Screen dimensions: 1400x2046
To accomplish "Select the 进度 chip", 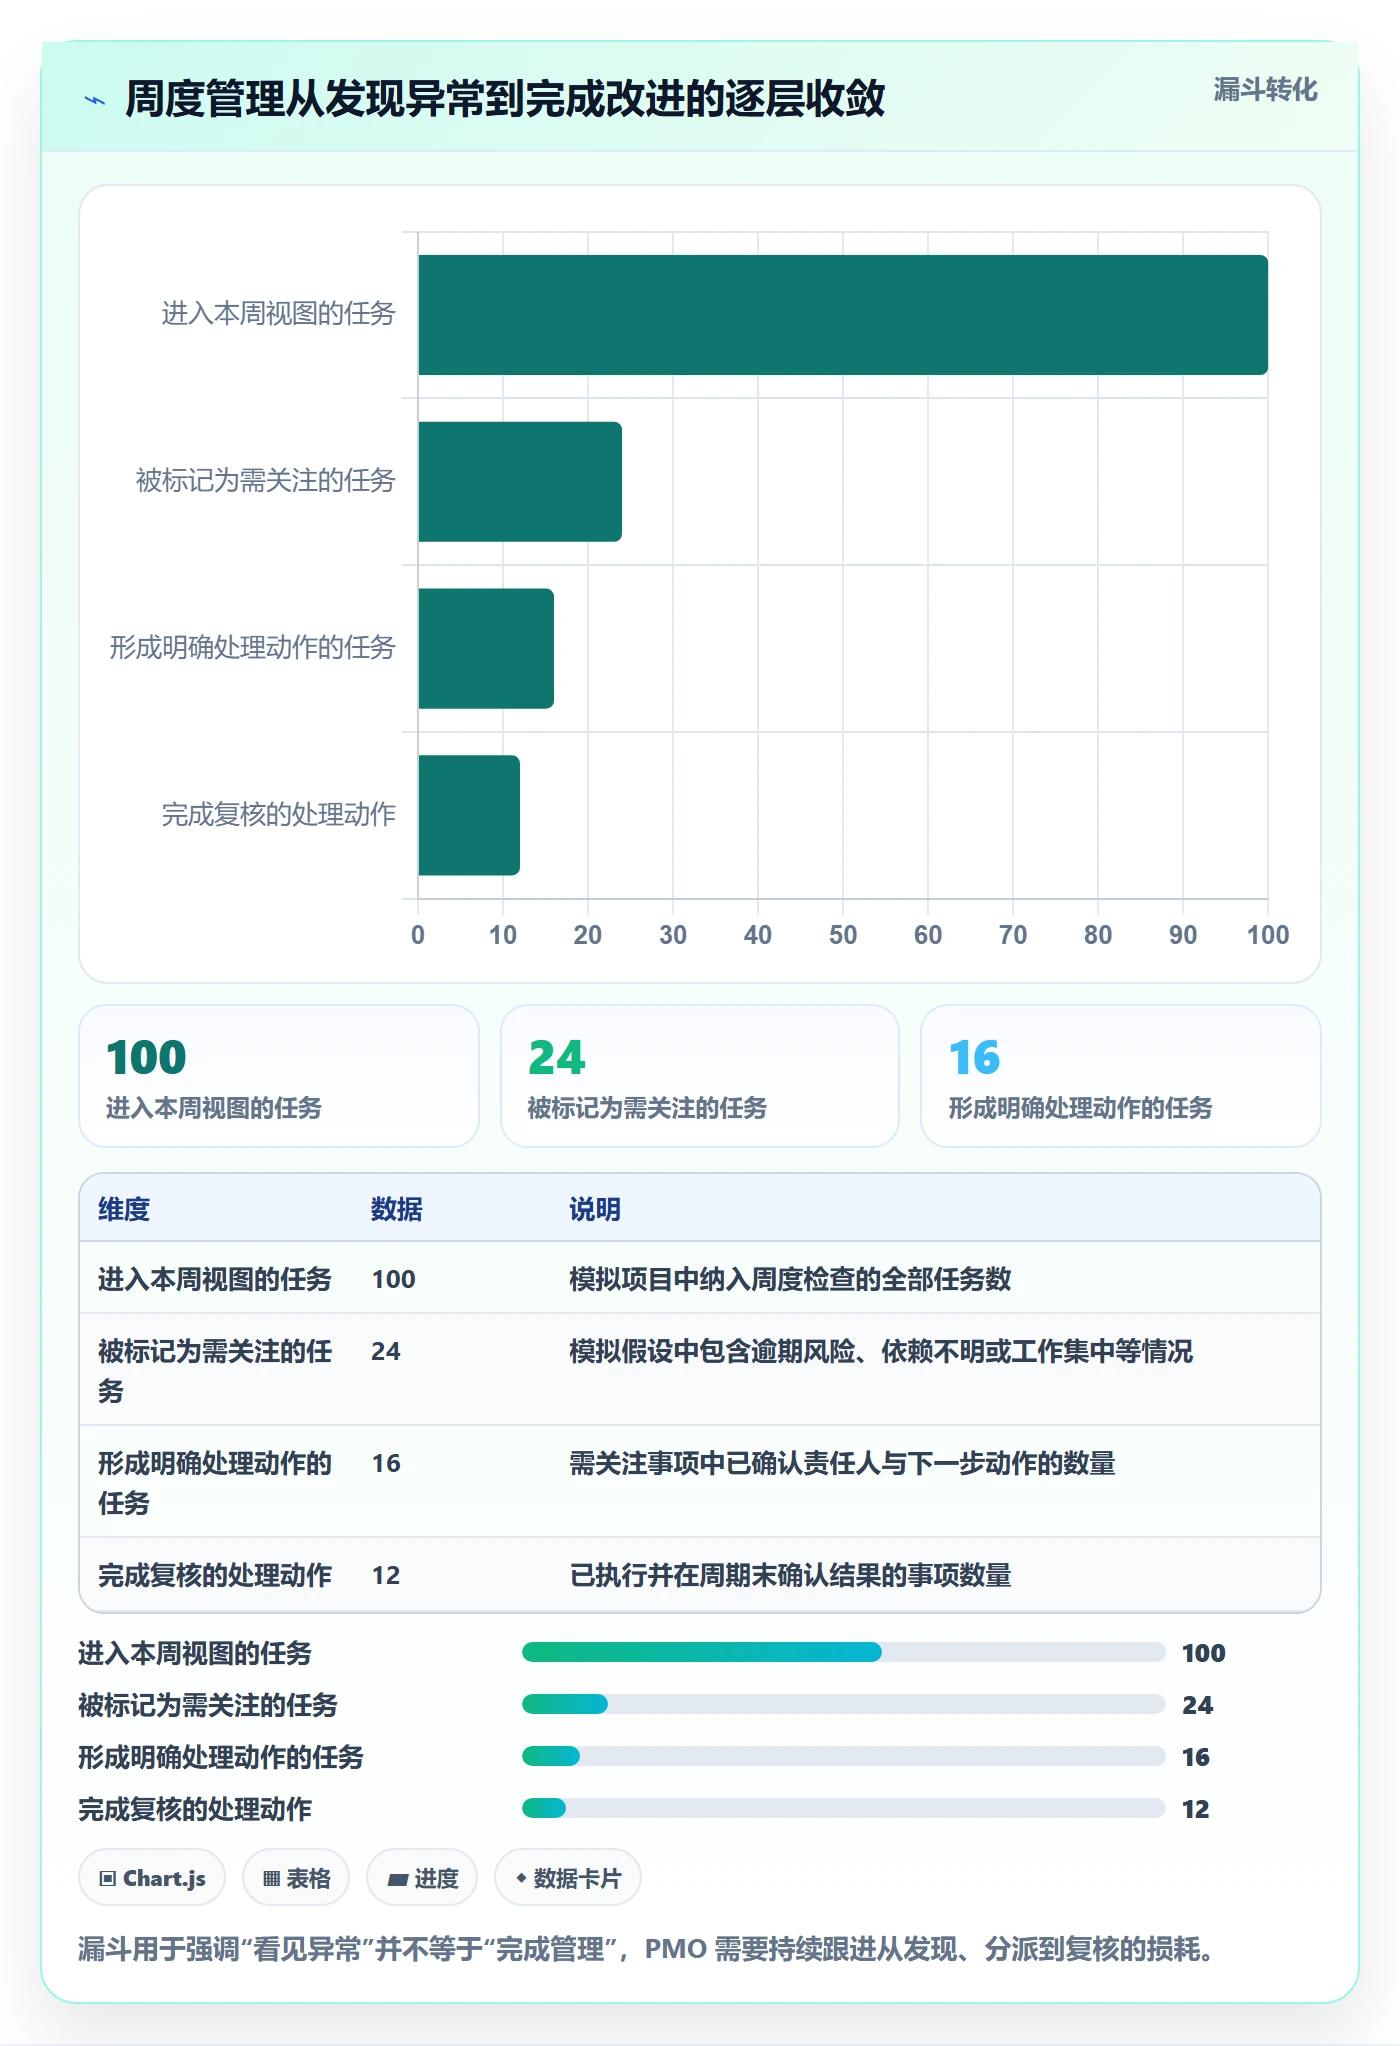I will pos(422,1878).
